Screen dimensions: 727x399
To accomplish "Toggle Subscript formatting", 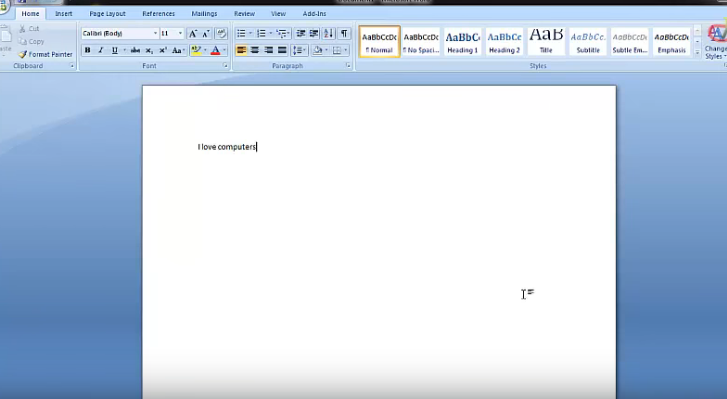I will [149, 50].
